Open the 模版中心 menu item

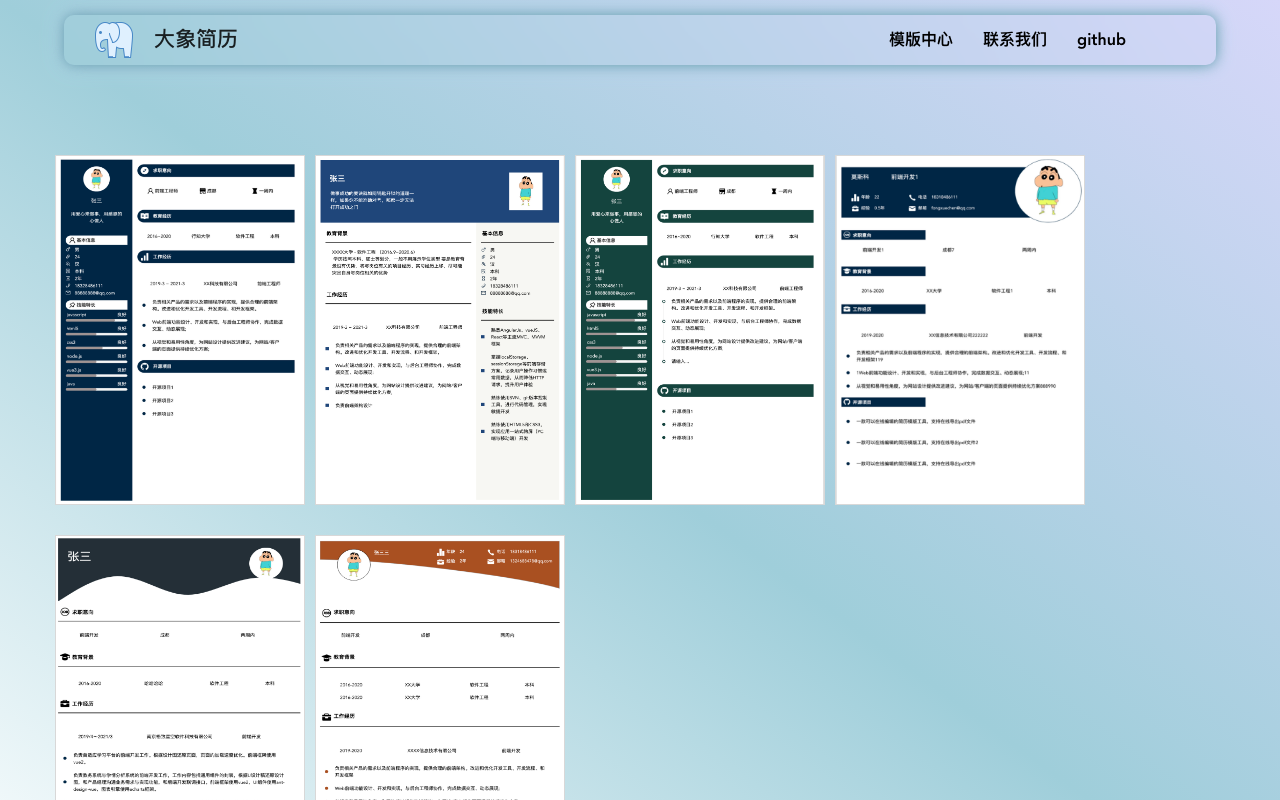921,40
